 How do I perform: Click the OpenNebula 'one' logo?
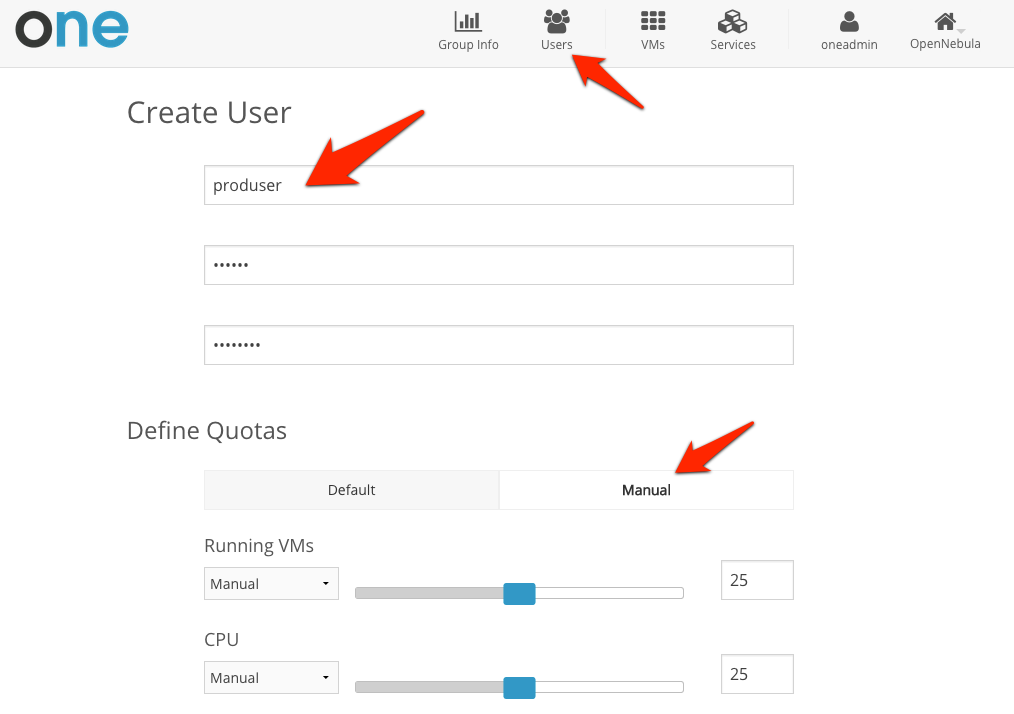coord(72,29)
